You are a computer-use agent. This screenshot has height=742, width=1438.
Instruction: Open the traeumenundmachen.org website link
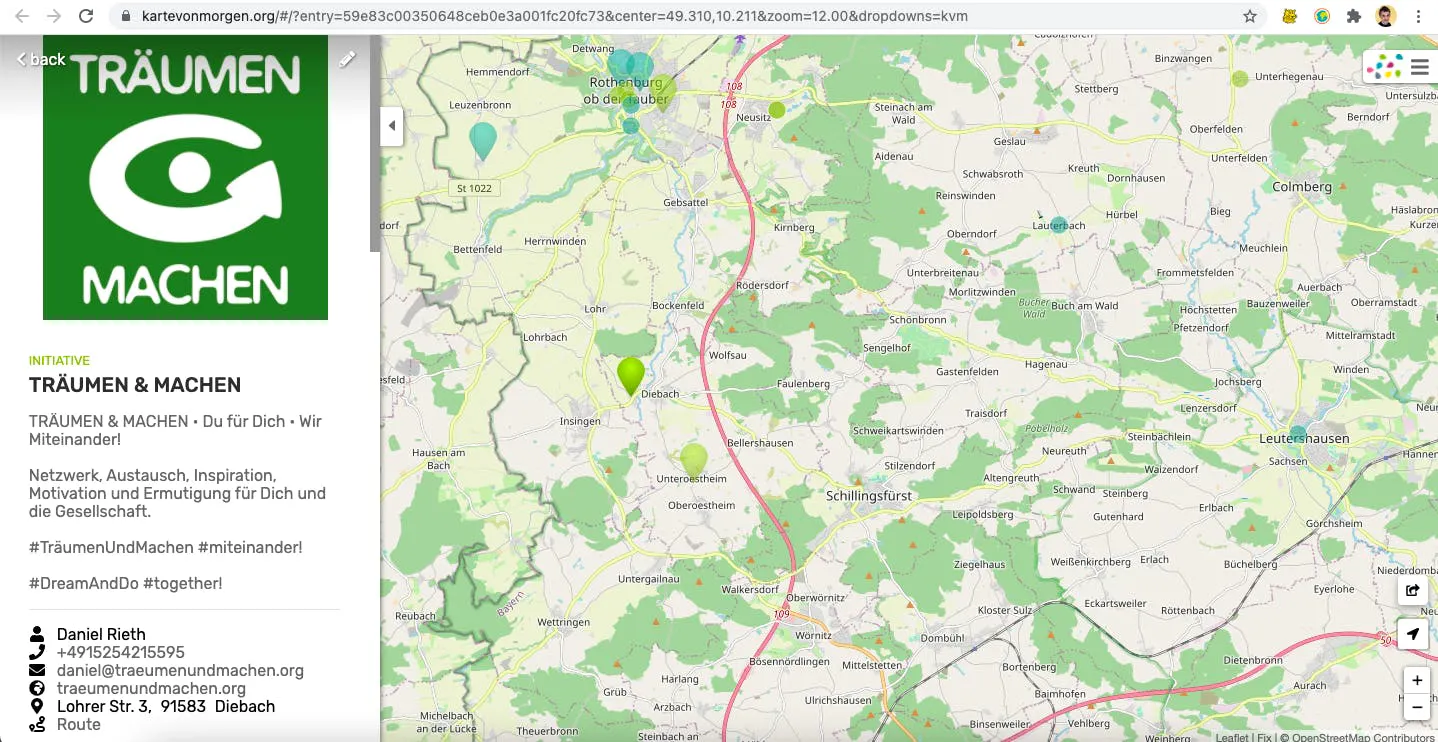tap(151, 688)
